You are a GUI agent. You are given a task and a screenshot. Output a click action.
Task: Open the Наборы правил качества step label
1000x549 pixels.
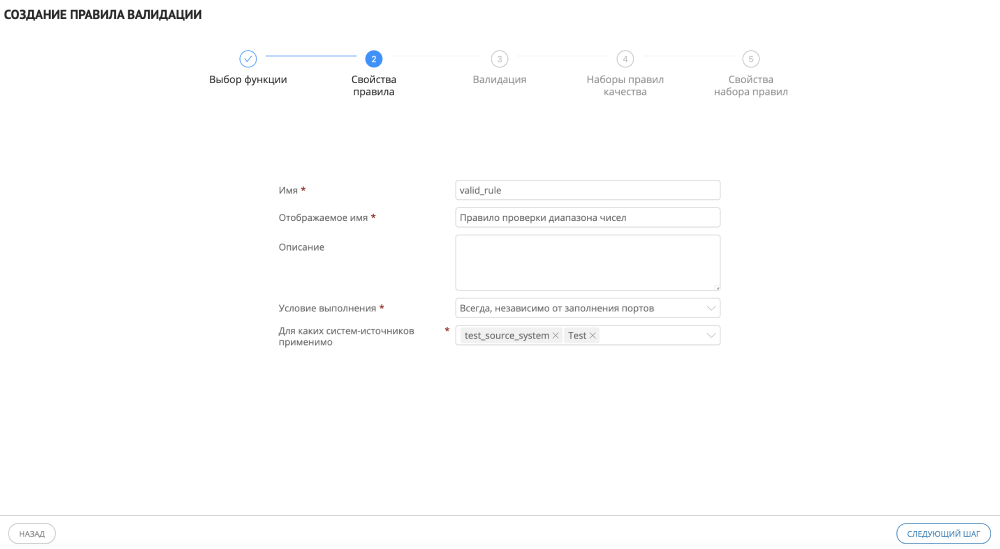click(x=625, y=86)
